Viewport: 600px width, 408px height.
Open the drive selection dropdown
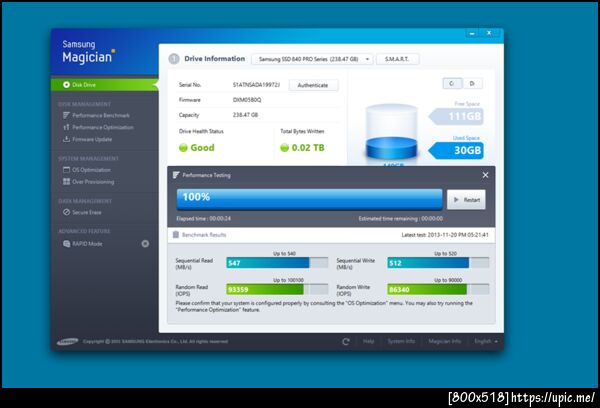click(x=312, y=59)
